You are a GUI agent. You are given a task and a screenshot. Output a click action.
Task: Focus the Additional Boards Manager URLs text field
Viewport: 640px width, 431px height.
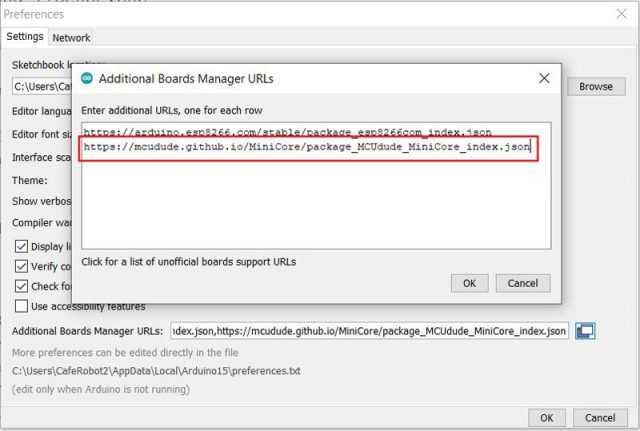point(368,331)
